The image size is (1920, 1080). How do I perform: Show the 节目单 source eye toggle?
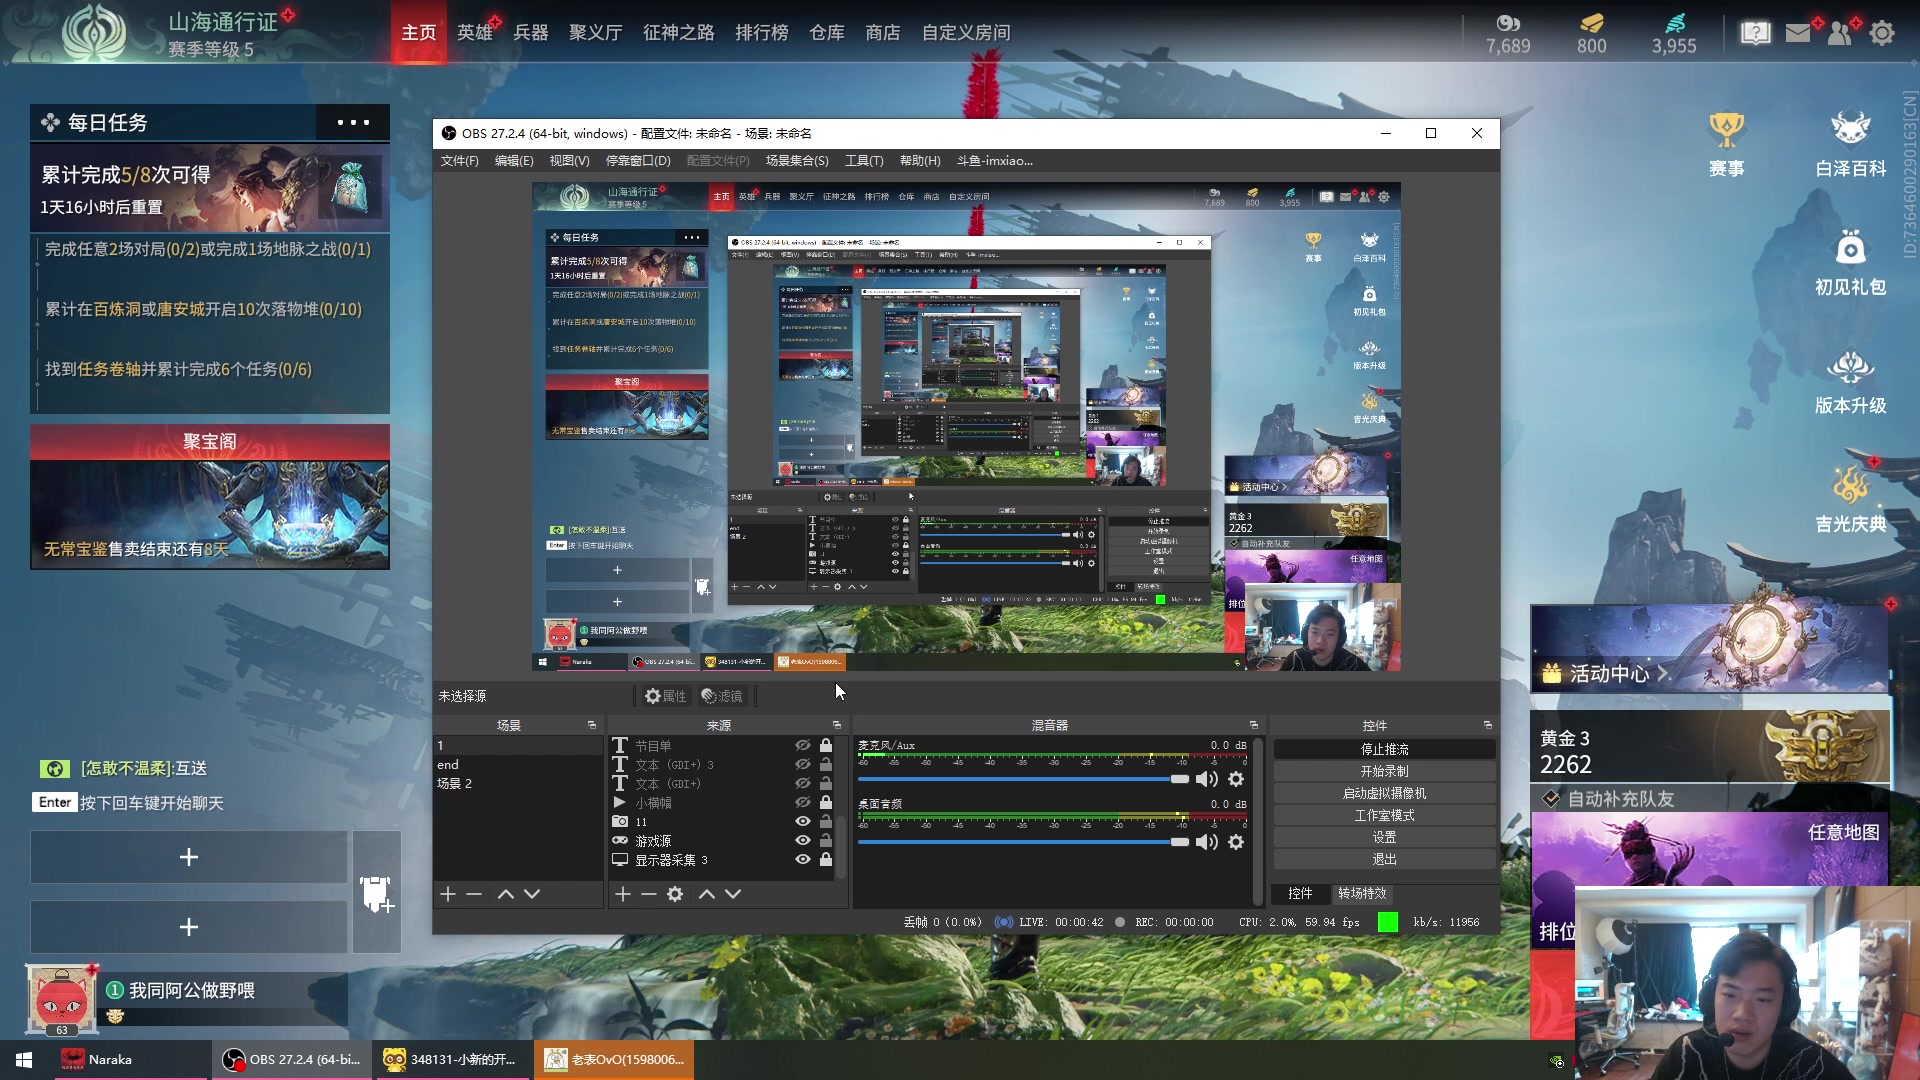pos(802,746)
